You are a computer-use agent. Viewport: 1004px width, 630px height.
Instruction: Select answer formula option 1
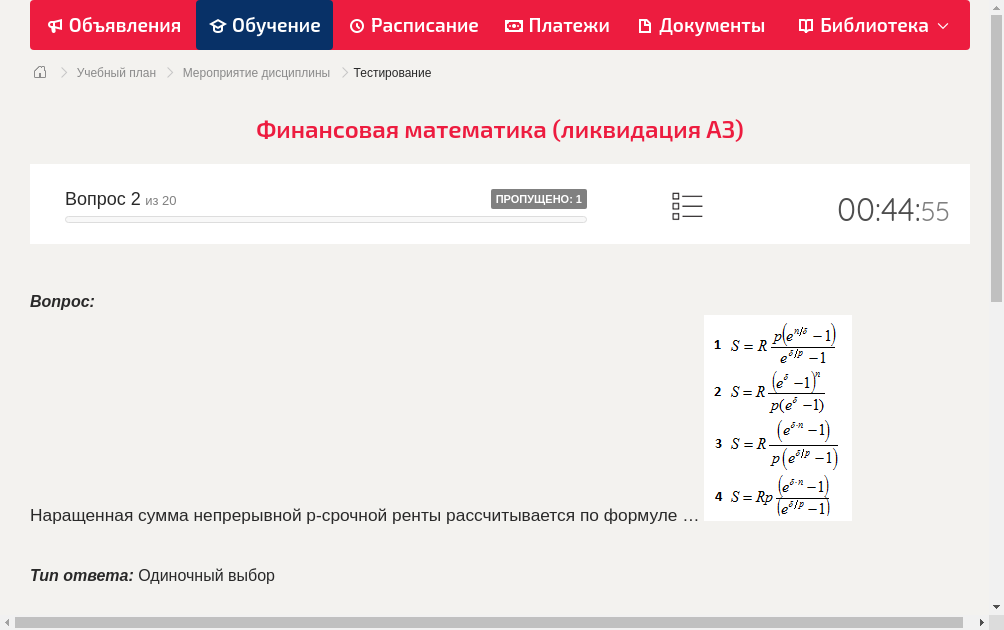(x=780, y=344)
